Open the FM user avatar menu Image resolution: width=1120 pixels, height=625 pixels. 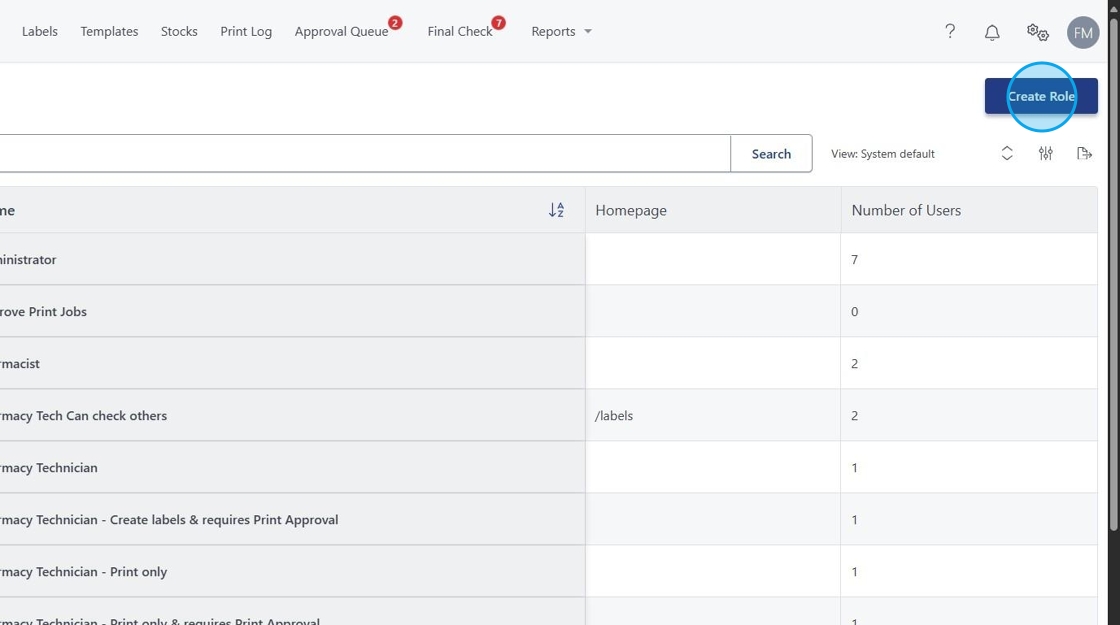(x=1083, y=32)
